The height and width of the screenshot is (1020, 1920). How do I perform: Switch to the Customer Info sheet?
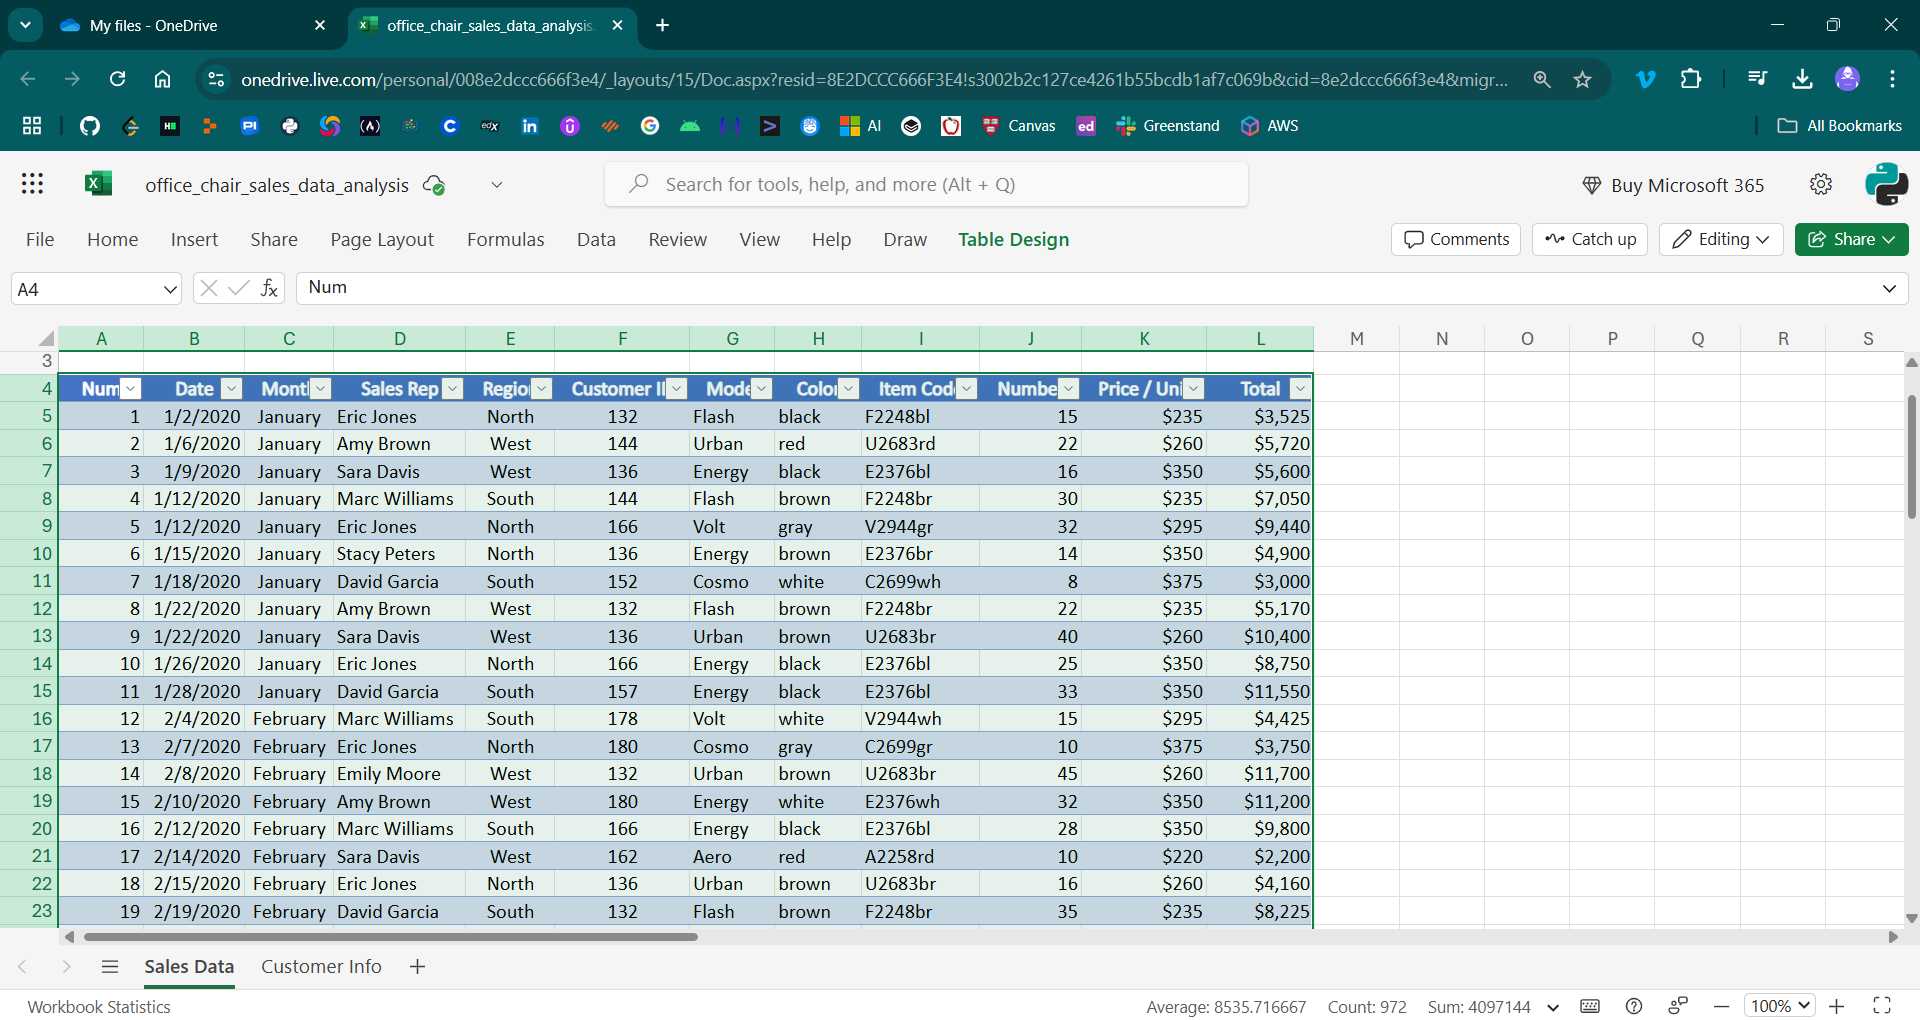[x=321, y=967]
